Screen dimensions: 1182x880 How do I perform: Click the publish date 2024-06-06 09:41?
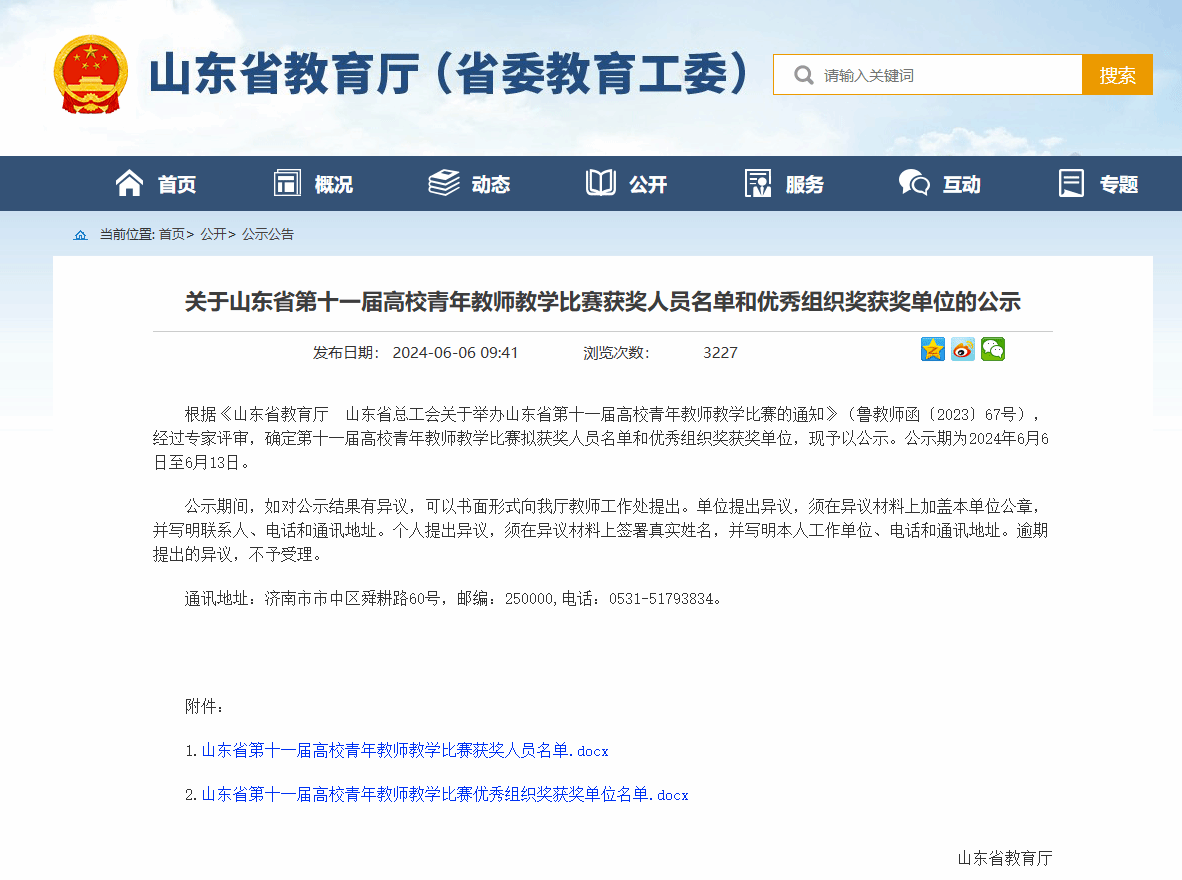coord(455,353)
